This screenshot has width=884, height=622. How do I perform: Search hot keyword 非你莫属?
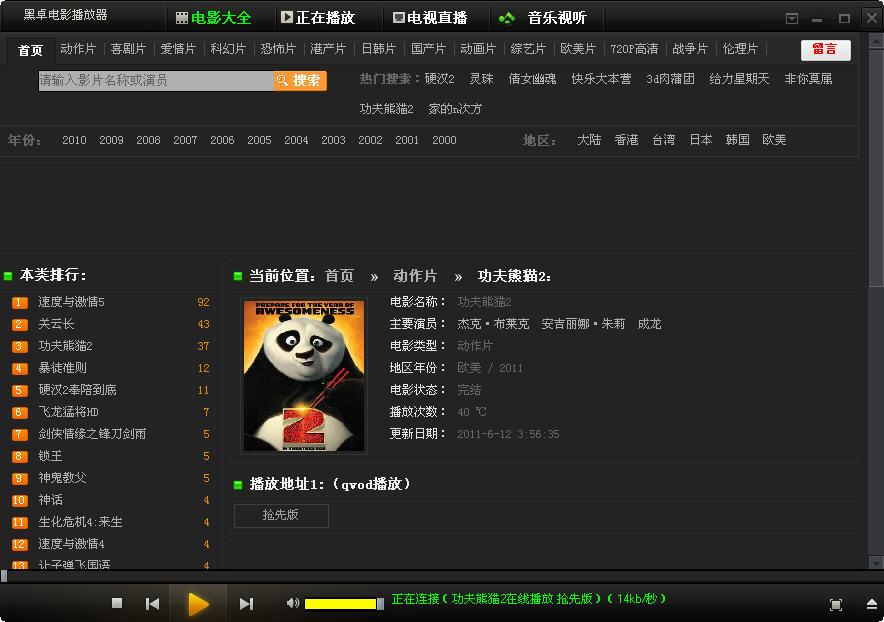click(x=808, y=79)
